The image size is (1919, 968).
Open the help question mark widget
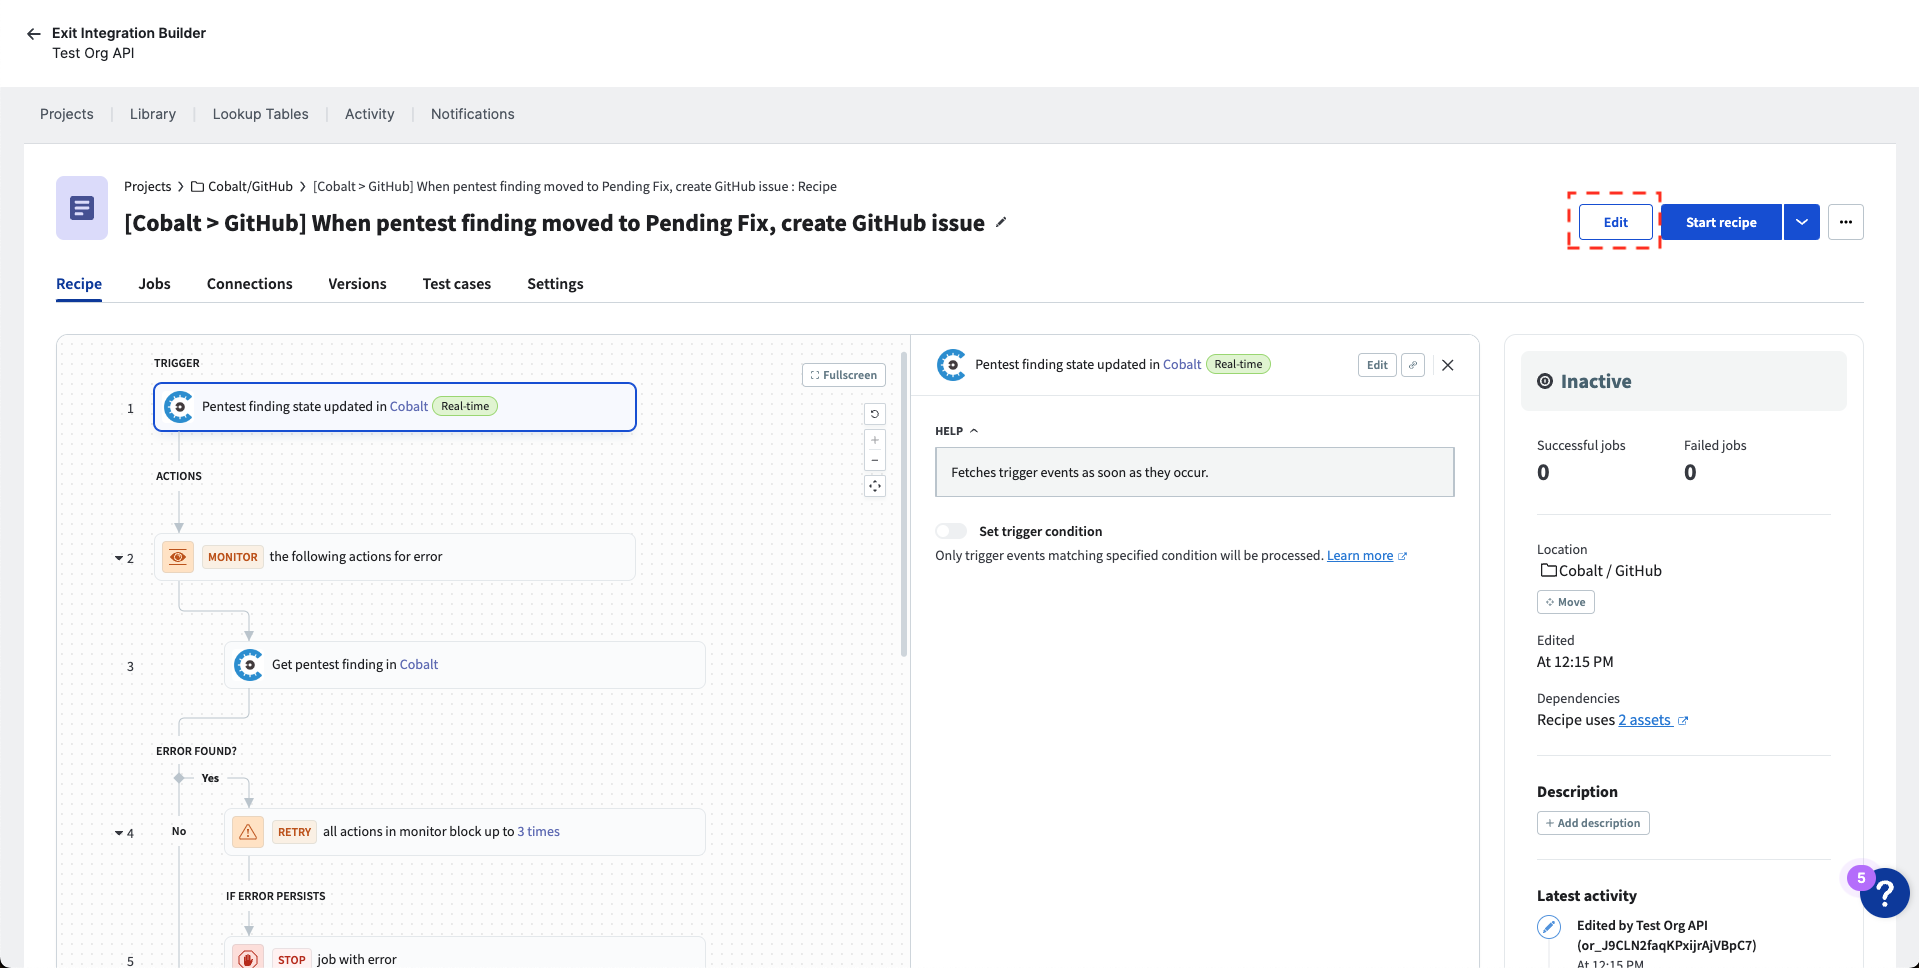(x=1885, y=893)
